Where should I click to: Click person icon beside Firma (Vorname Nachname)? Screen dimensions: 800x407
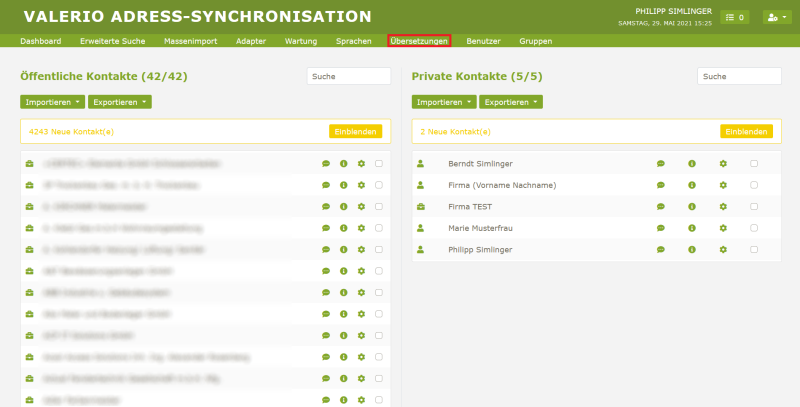(x=420, y=185)
